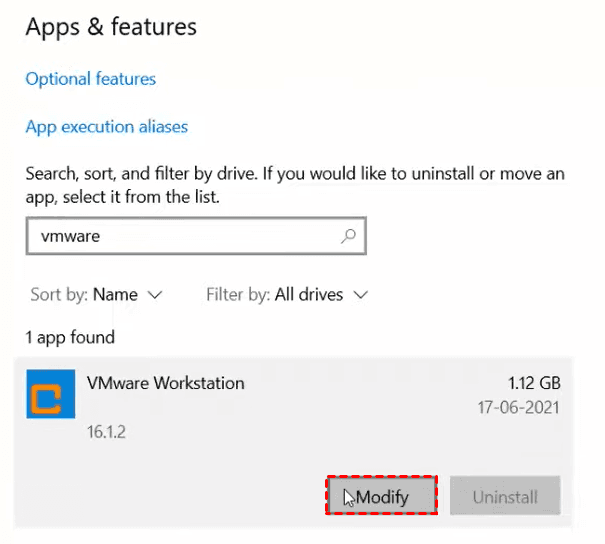
Task: Click the search field containing 'vmware'
Action: (180, 237)
